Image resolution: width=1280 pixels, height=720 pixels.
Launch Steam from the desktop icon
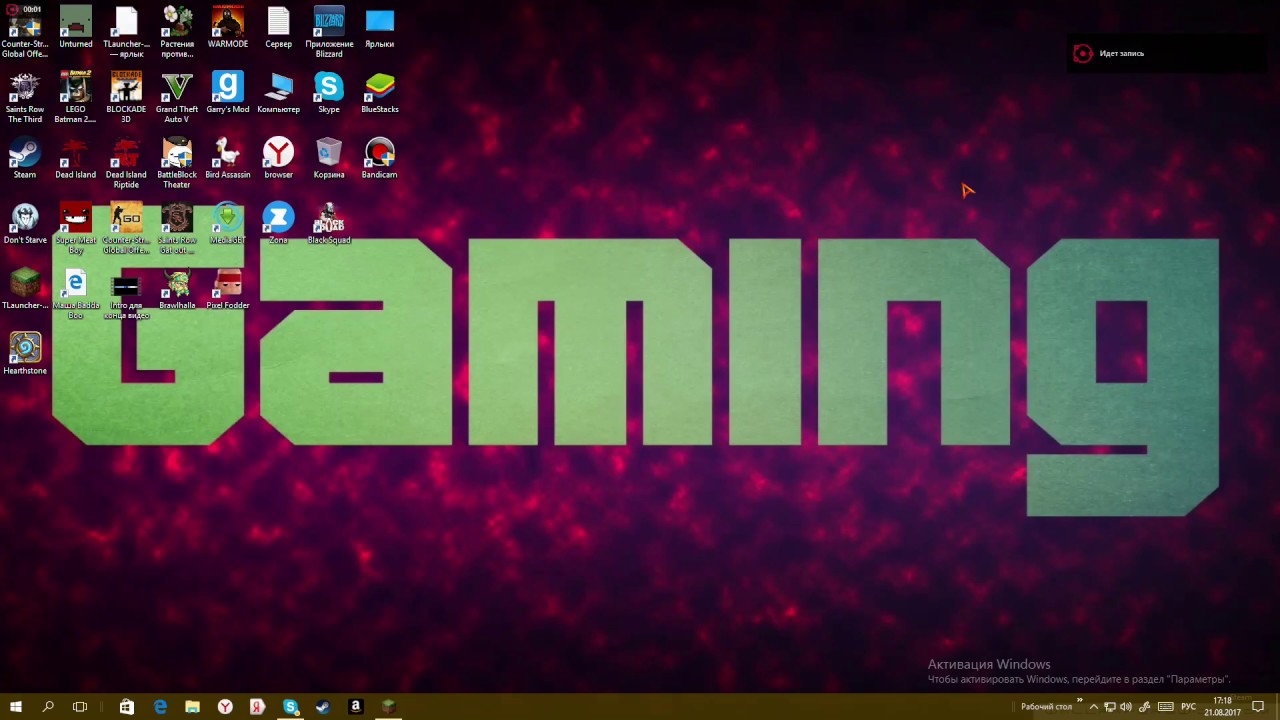[x=25, y=158]
